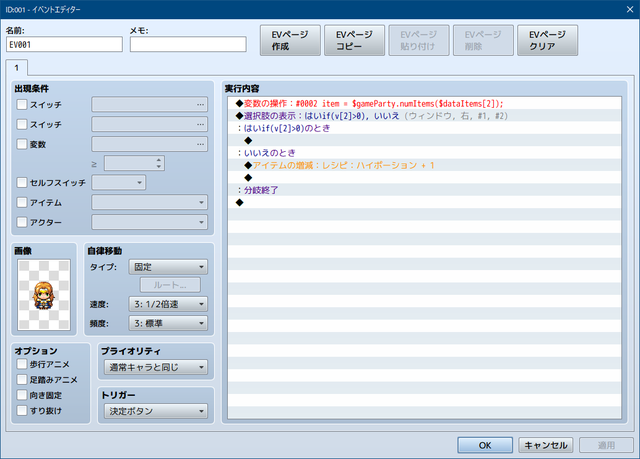The height and width of the screenshot is (459, 640).
Task: Click the 変数 selection field
Action: (149, 144)
